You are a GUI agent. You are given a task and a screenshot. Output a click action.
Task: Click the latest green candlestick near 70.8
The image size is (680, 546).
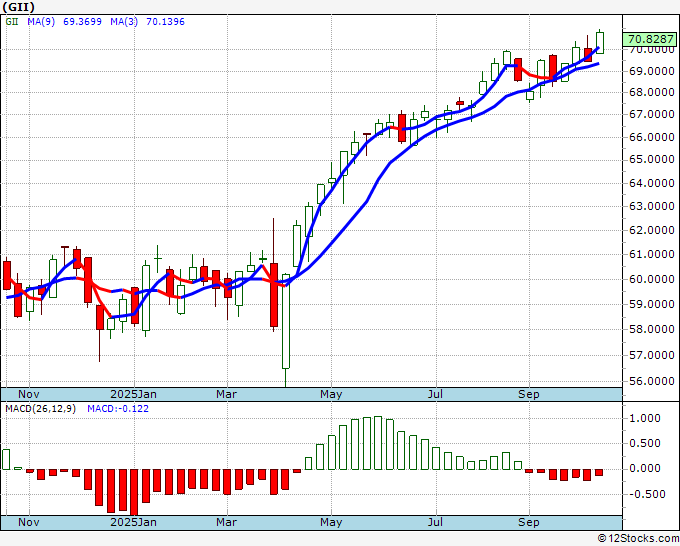click(x=600, y=42)
